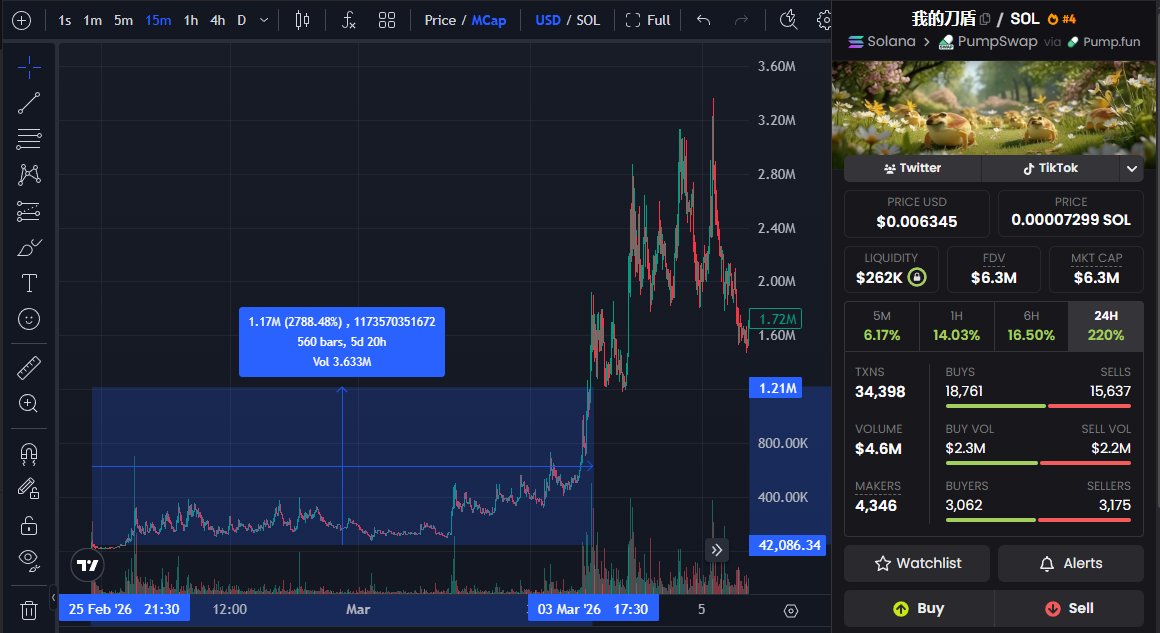This screenshot has height=633, width=1160.
Task: Select the crosshair cursor tool
Action: tap(29, 67)
